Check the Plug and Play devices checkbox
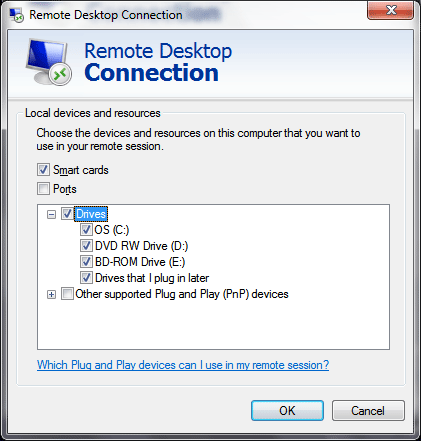Screen dimensions: 421x441 click(67, 294)
